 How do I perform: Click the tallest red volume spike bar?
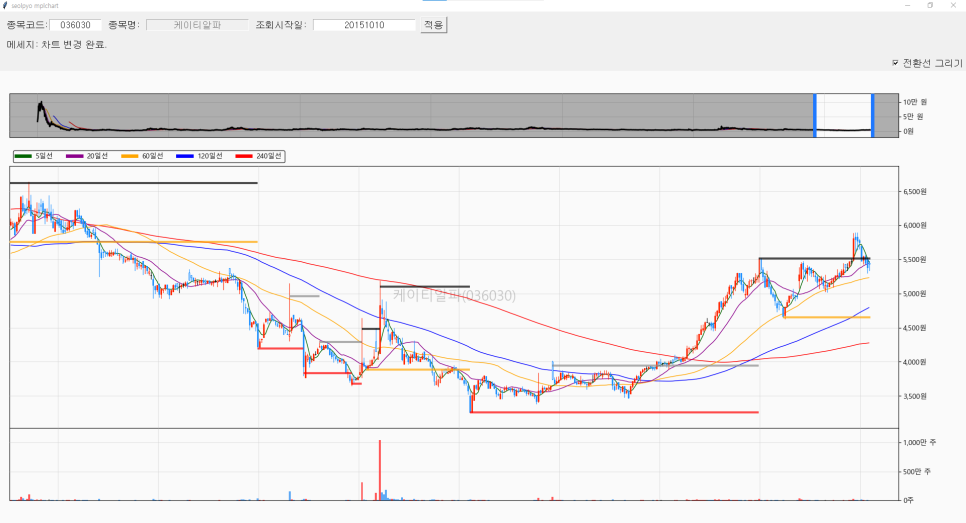(x=380, y=470)
